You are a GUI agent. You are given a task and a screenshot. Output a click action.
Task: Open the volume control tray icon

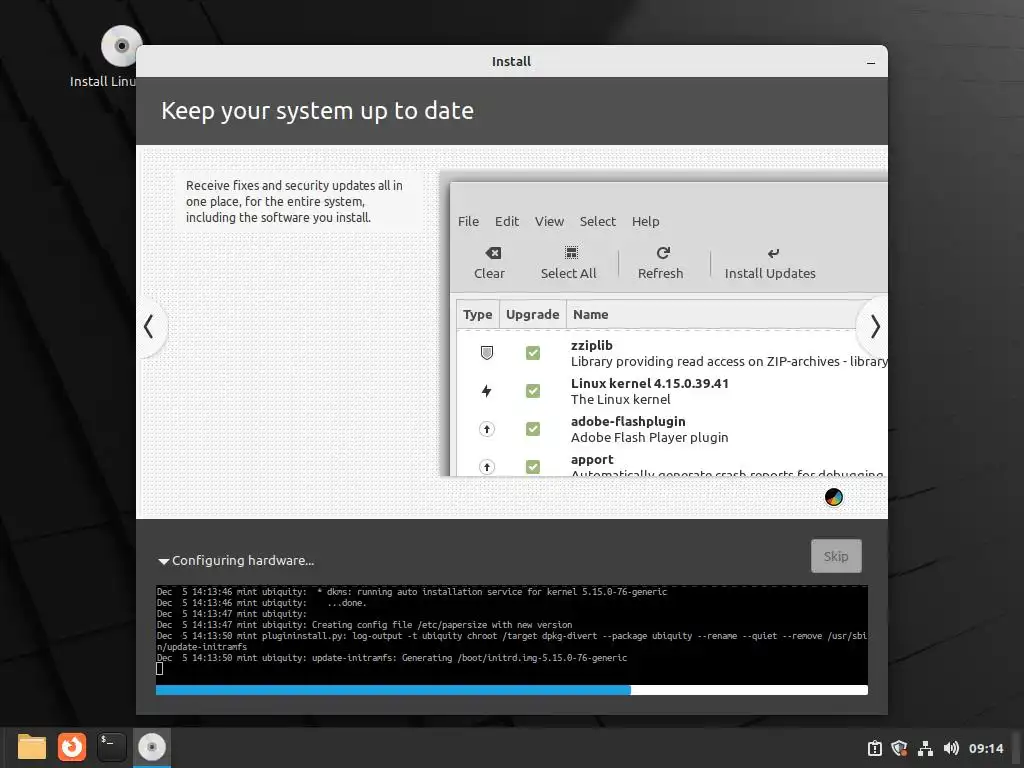(x=951, y=748)
